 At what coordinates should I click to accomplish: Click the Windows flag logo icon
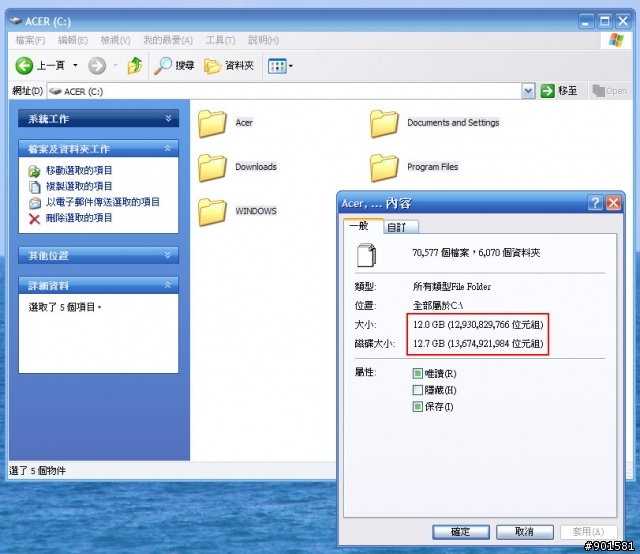point(616,40)
